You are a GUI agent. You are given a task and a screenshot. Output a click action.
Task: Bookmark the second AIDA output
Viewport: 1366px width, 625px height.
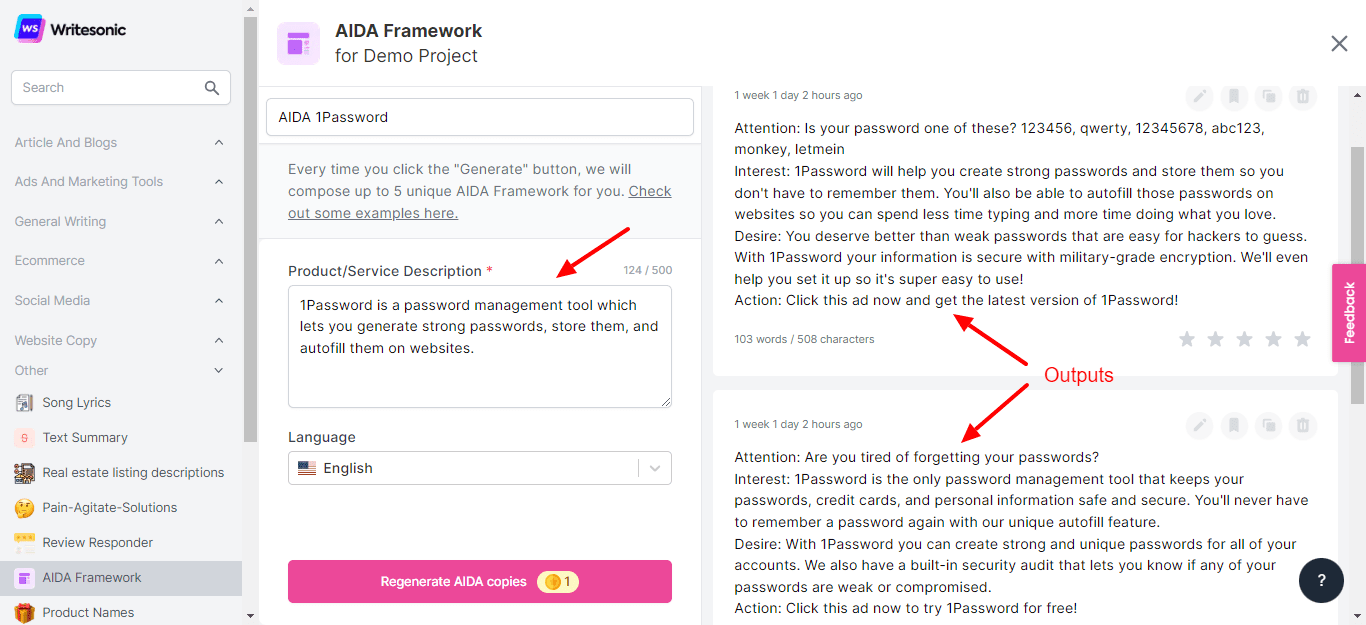[x=1234, y=426]
